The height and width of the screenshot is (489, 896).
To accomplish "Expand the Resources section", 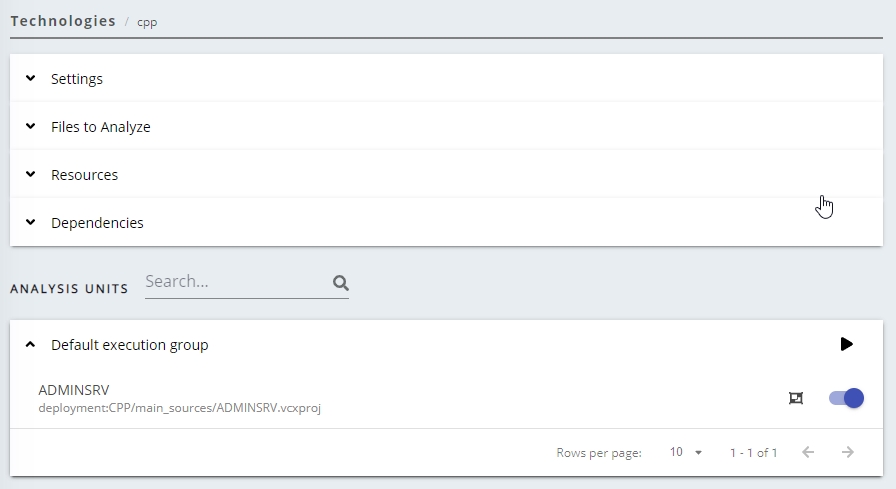I will 31,175.
